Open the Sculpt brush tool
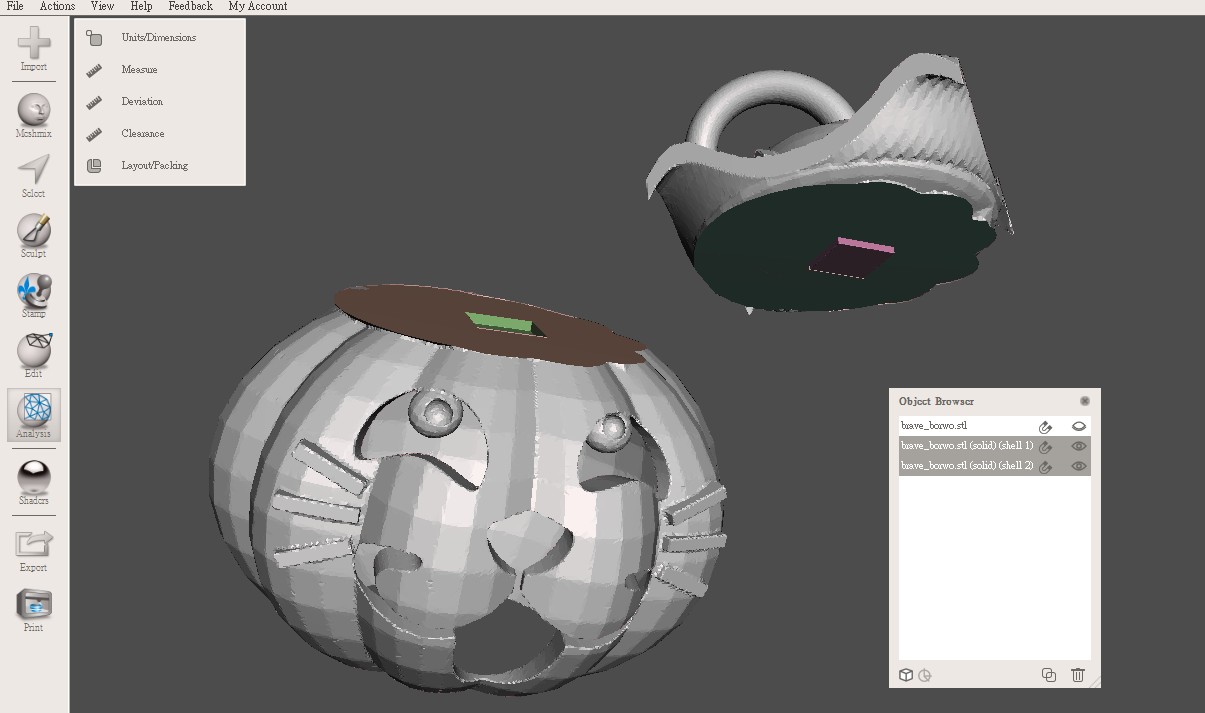This screenshot has width=1205, height=713. 34,235
